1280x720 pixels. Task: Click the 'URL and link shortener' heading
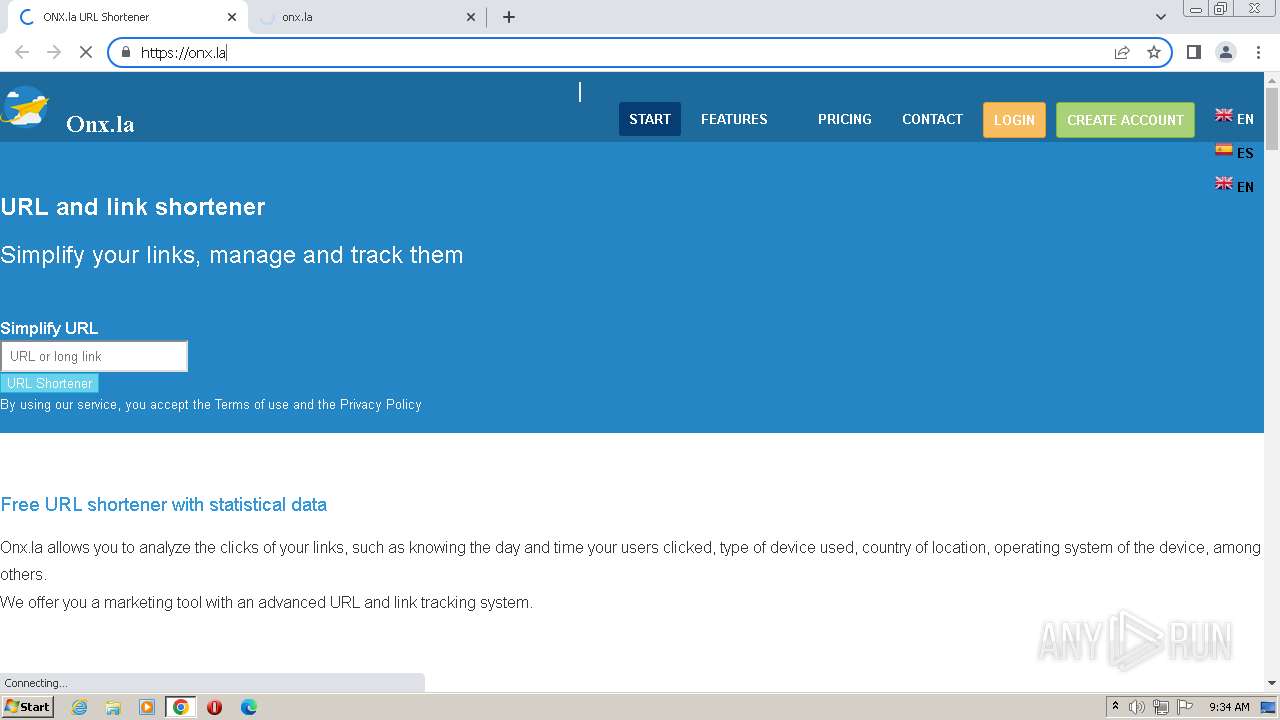click(x=133, y=207)
